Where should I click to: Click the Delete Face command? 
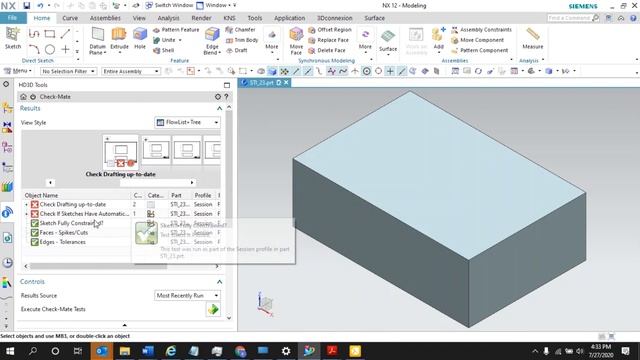pyautogui.click(x=327, y=50)
